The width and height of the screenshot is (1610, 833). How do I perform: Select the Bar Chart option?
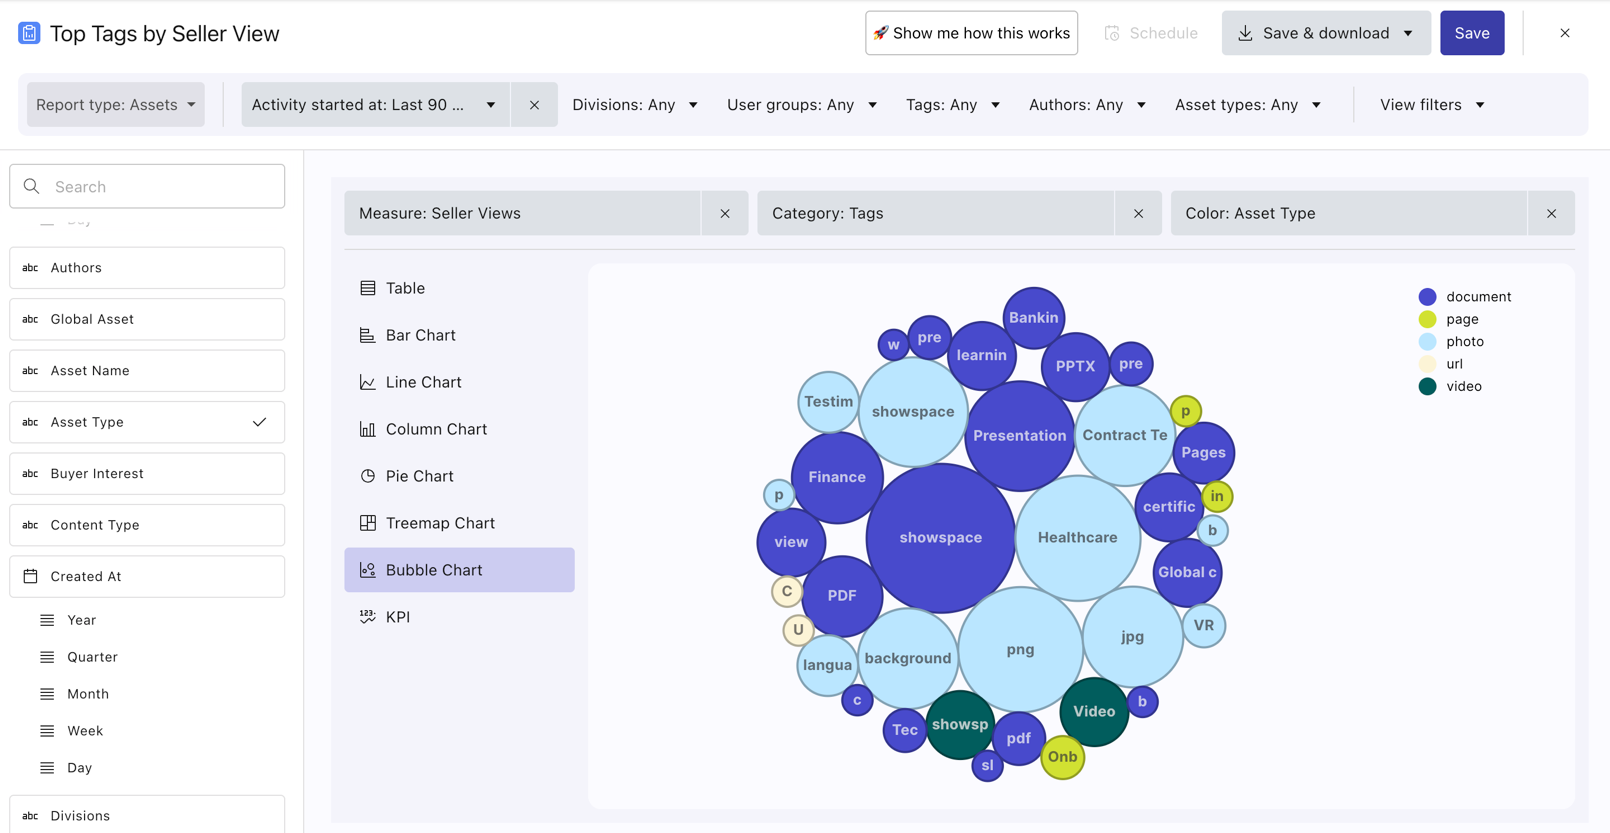[x=420, y=335]
